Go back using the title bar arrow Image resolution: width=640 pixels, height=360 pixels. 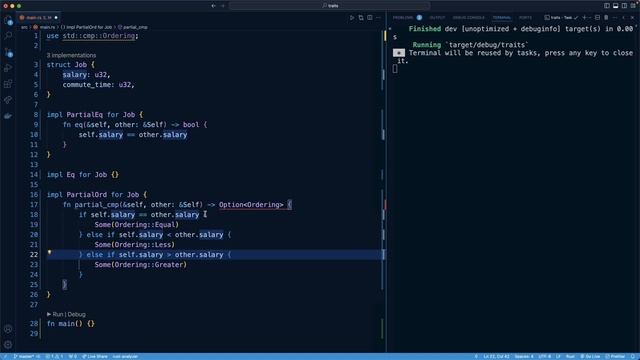tap(213, 6)
